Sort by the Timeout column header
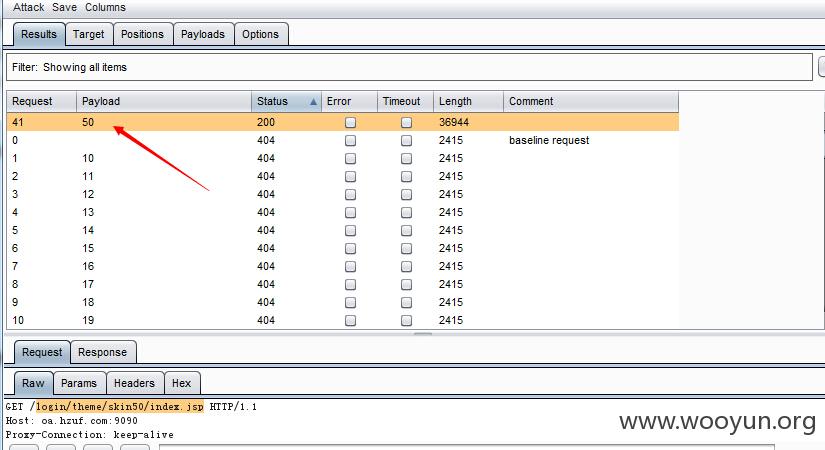Screen dimensions: 825x450 click(405, 101)
